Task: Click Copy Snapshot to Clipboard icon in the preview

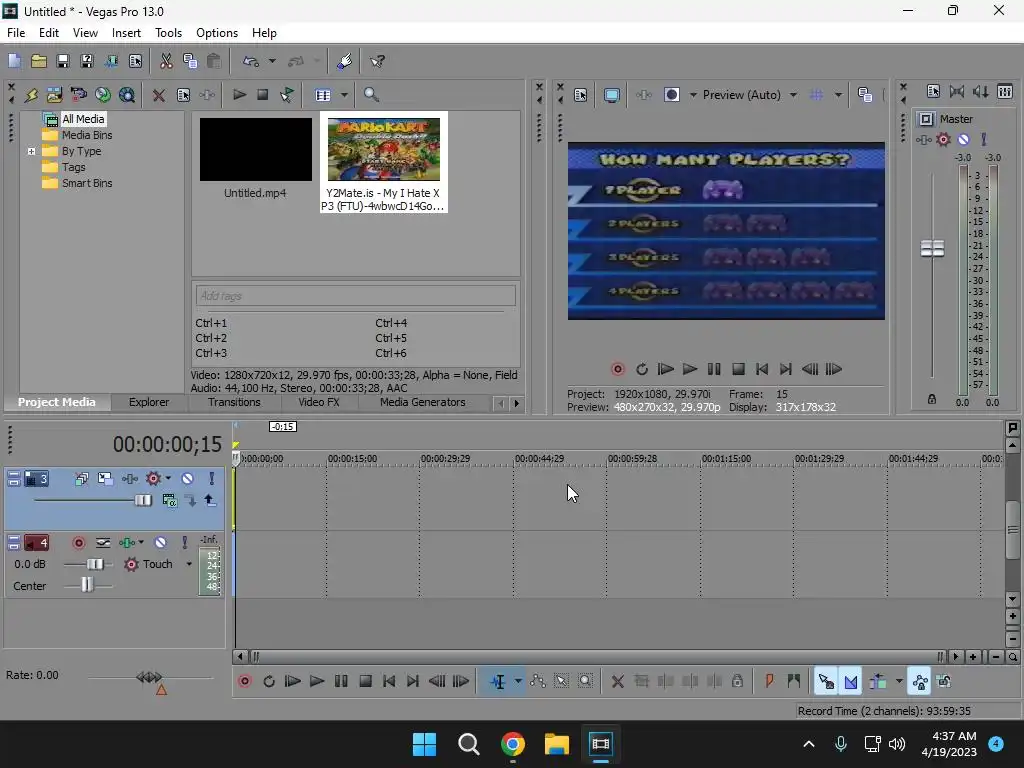Action: click(865, 95)
